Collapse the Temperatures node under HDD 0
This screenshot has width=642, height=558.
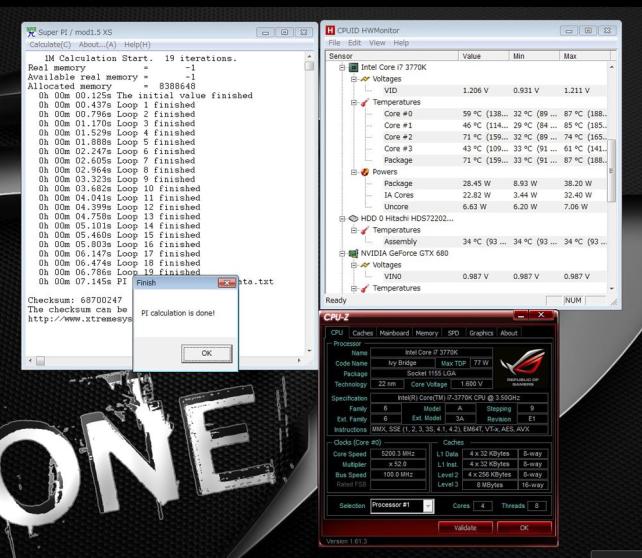pyautogui.click(x=354, y=230)
